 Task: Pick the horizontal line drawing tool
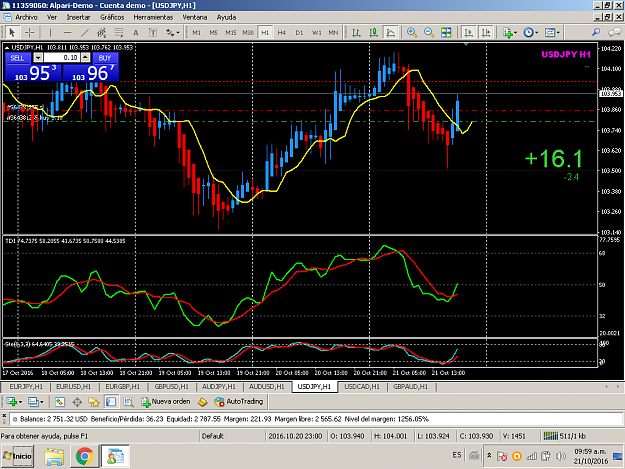(67, 32)
